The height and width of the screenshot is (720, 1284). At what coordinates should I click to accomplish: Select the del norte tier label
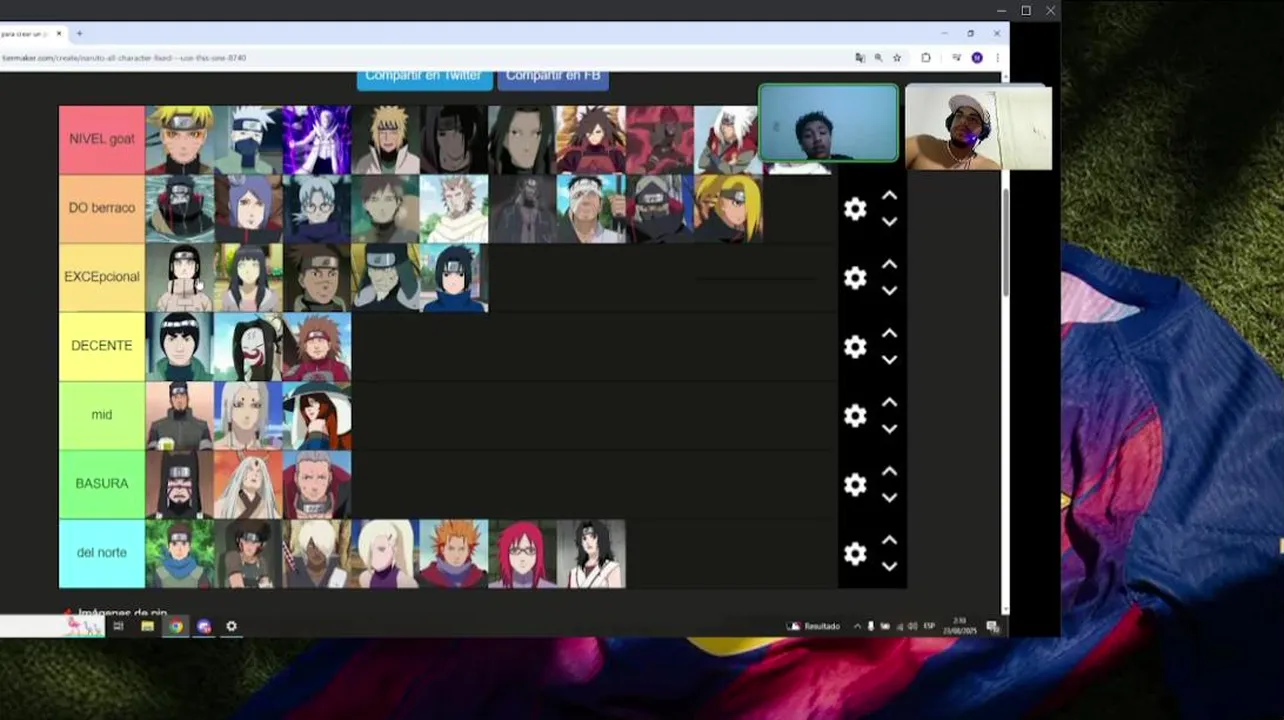click(x=102, y=553)
